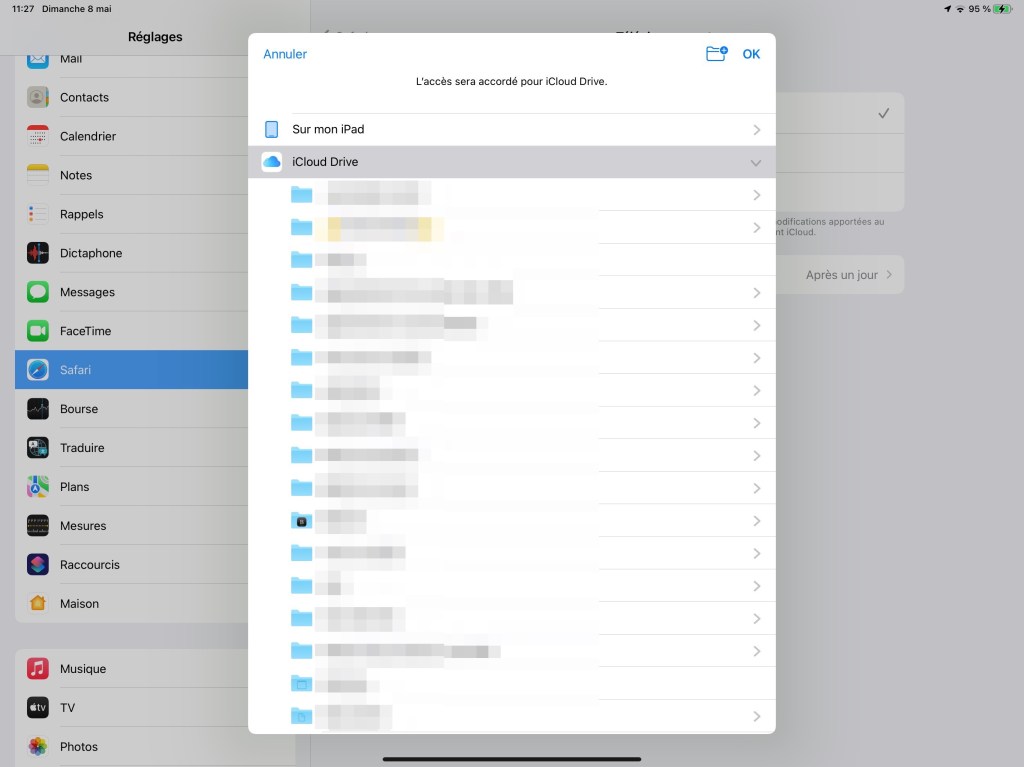The width and height of the screenshot is (1024, 767).
Task: Open Dictaphone settings icon
Action: coord(38,253)
